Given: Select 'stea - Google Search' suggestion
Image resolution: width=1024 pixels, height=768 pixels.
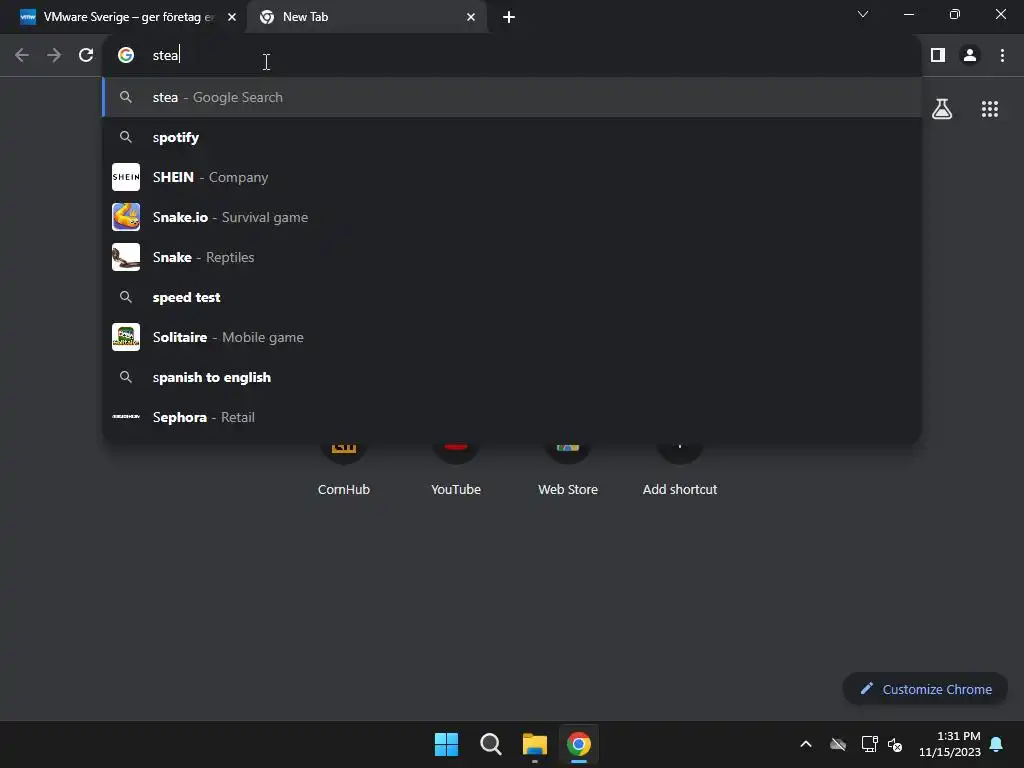Looking at the screenshot, I should (x=512, y=97).
